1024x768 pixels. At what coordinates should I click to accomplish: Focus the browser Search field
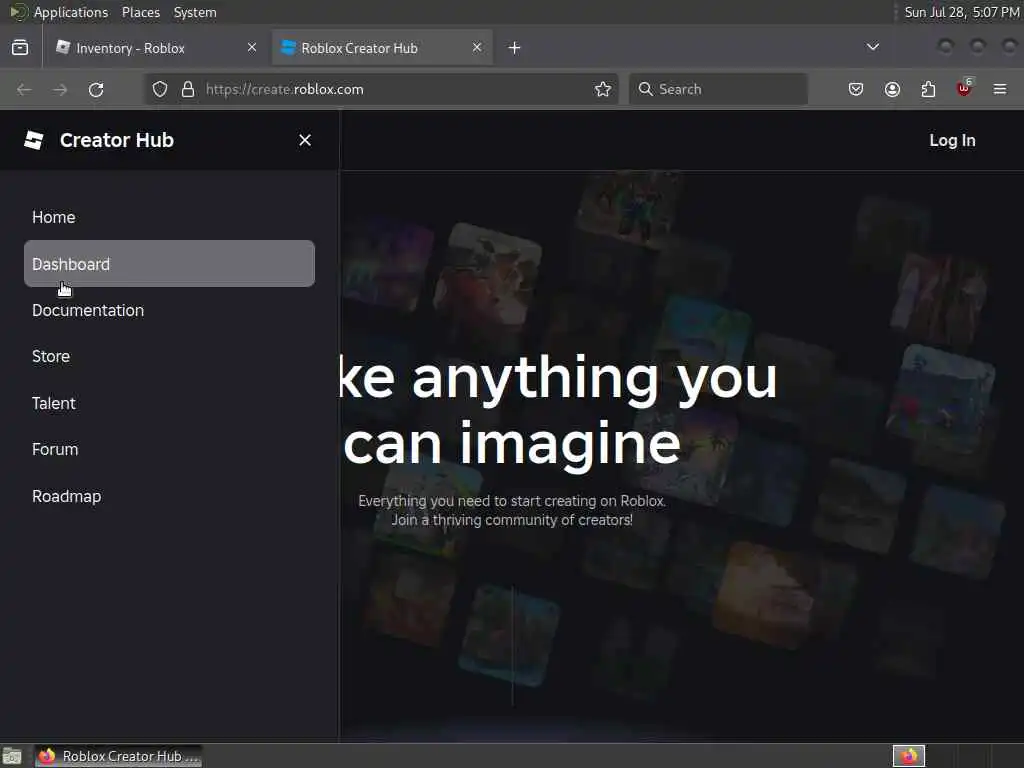point(718,89)
